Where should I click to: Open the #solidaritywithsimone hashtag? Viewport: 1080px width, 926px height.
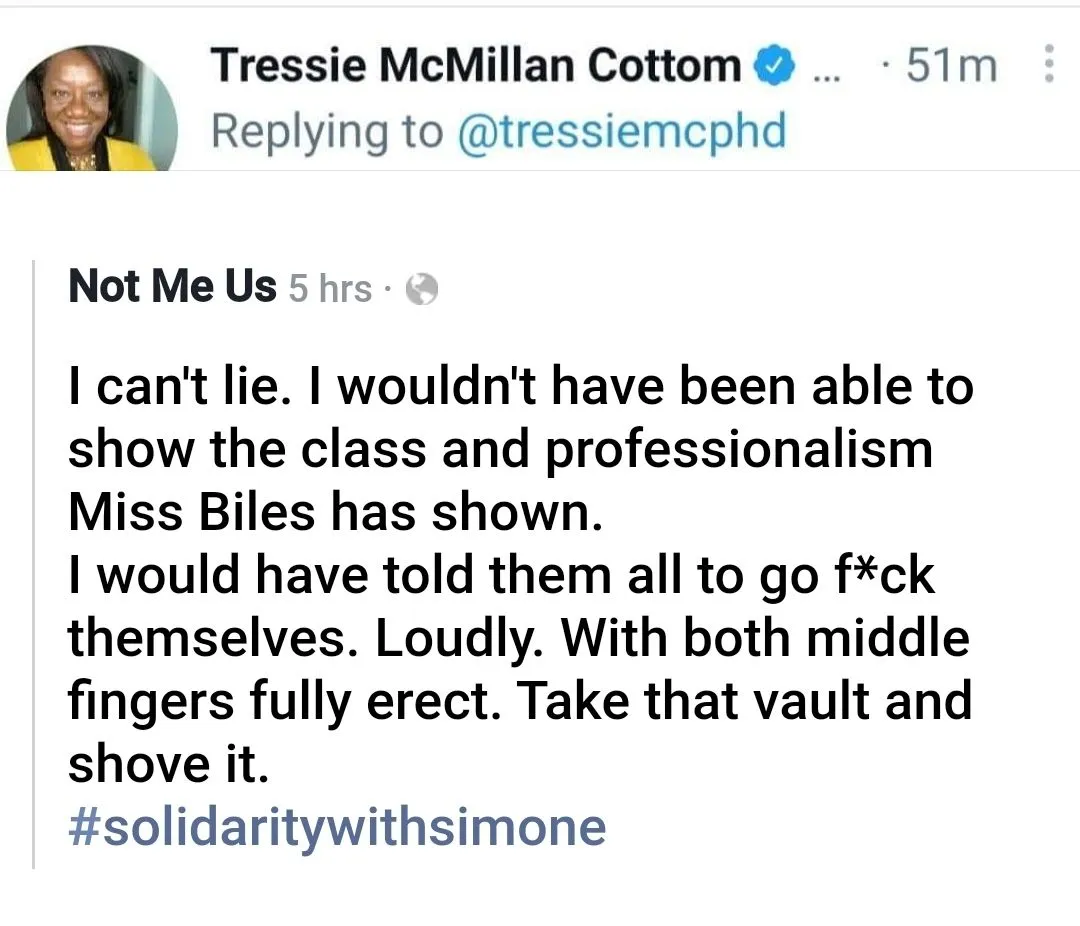(337, 826)
